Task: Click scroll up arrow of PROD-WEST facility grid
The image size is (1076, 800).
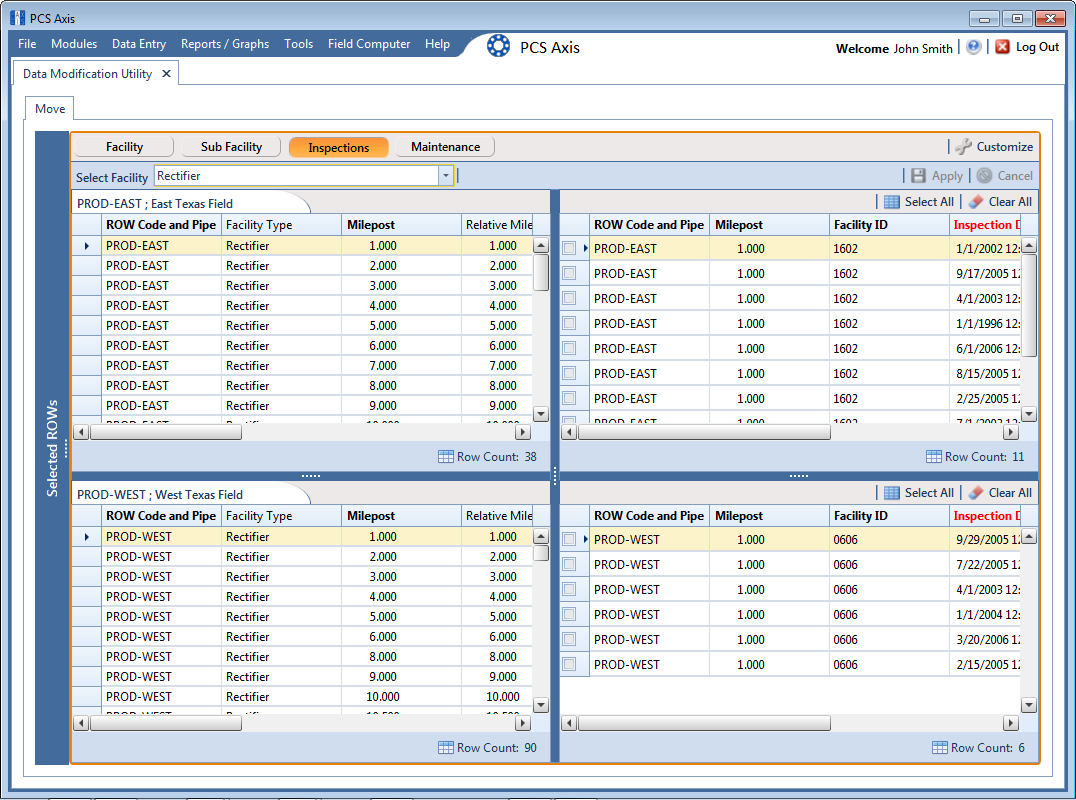Action: point(541,537)
